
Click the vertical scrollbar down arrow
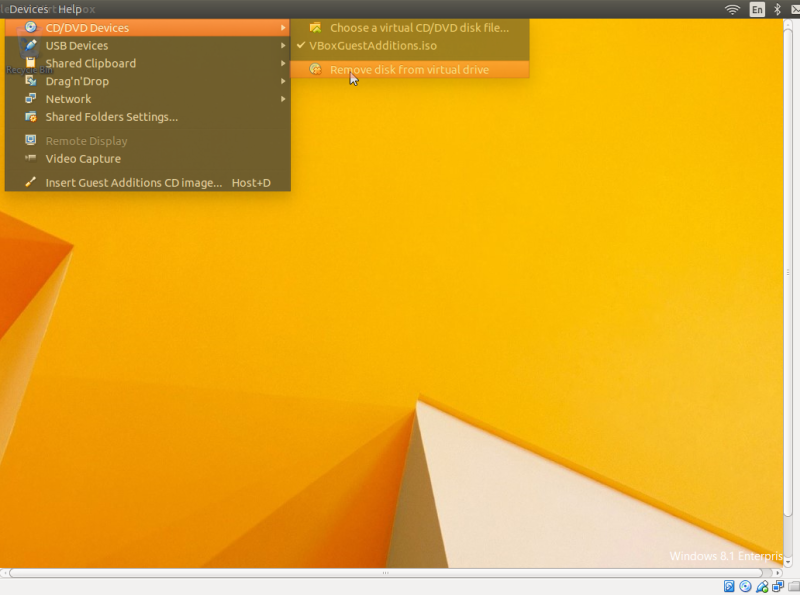tap(788, 562)
